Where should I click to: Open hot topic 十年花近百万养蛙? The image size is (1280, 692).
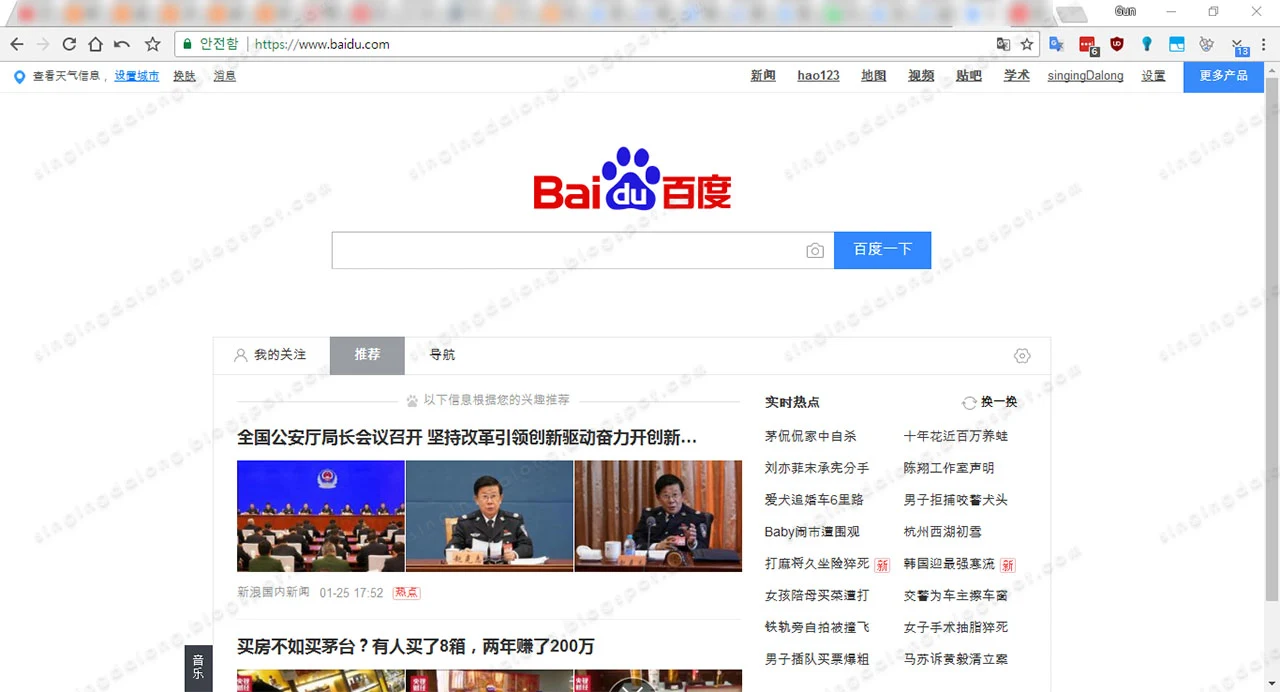click(x=956, y=436)
